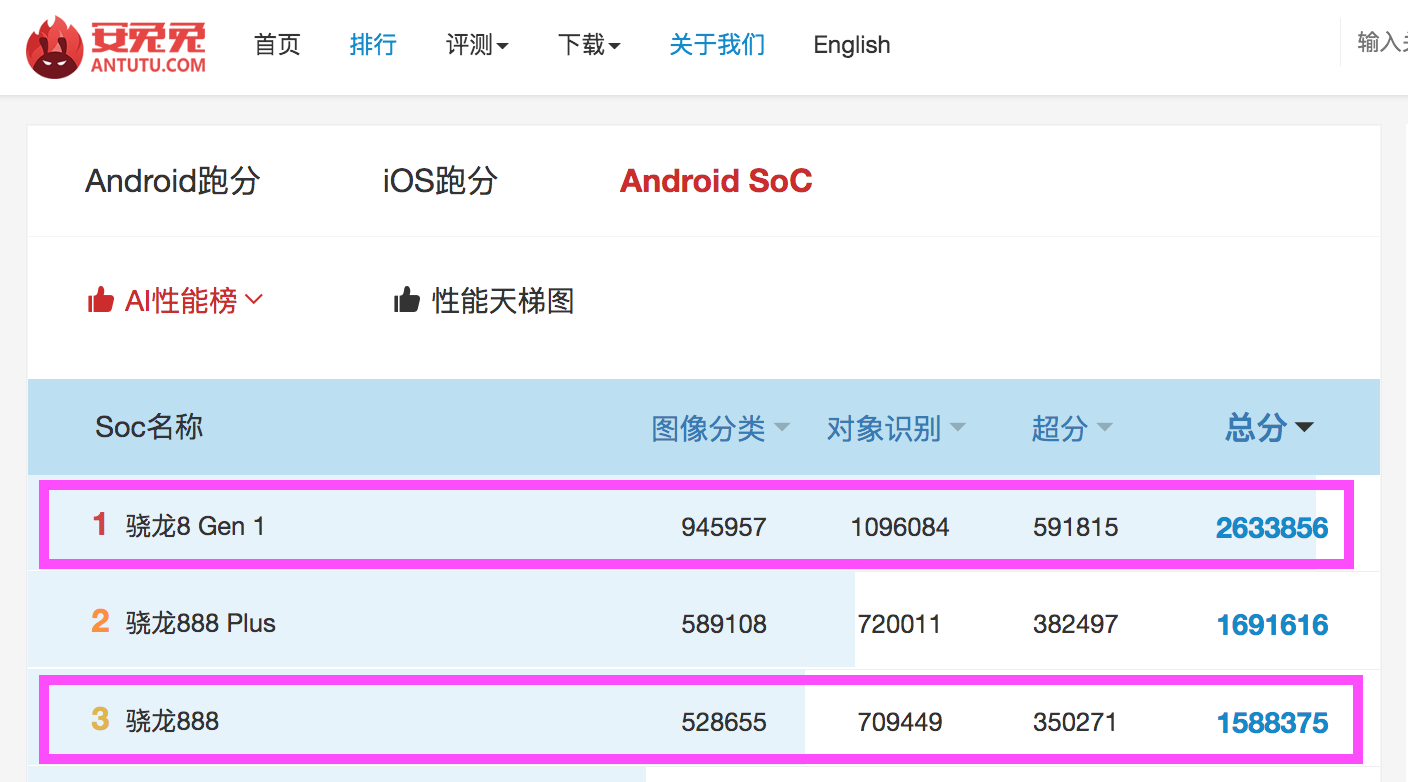Select the 骁龙8 Gen 1 row name
1408x782 pixels.
click(x=195, y=526)
